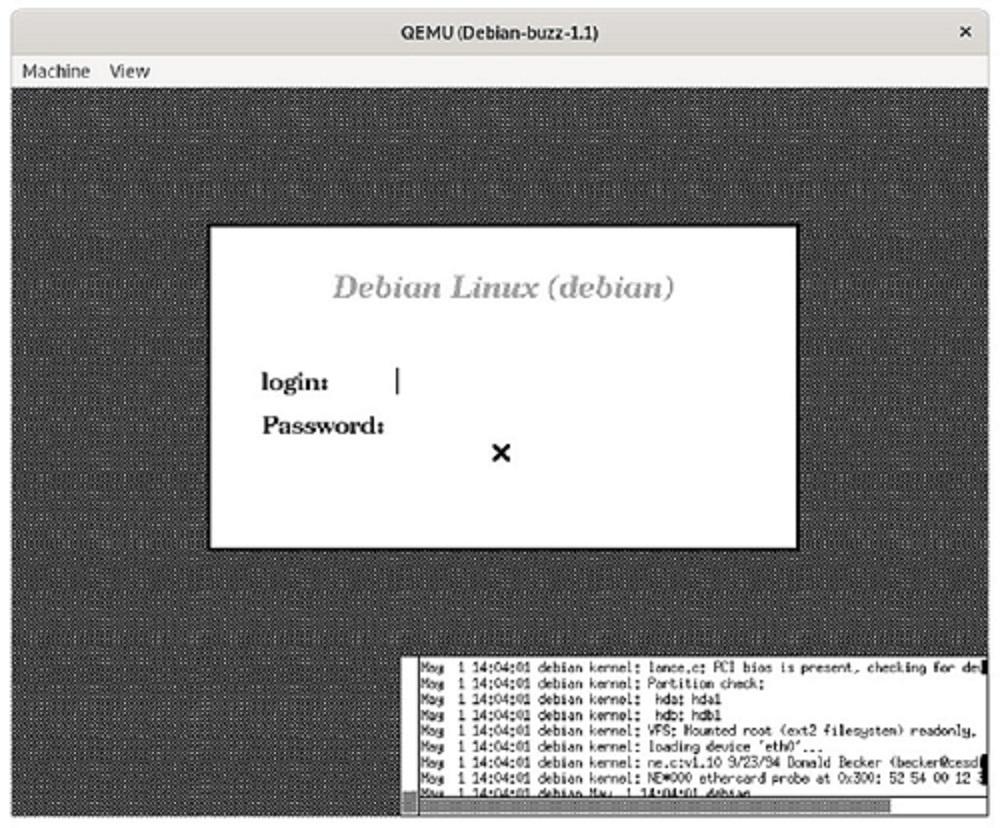Click the console's left vertical scrollbar
The width and height of the screenshot is (1000, 828).
pyautogui.click(x=410, y=730)
